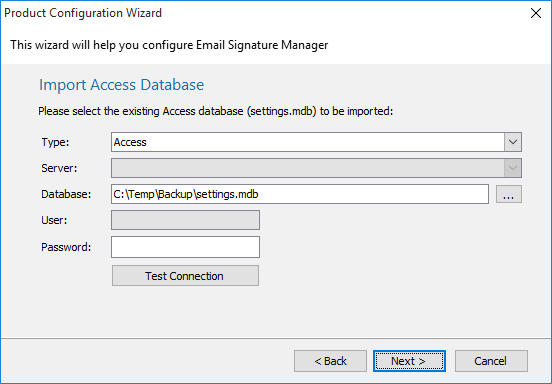The height and width of the screenshot is (384, 552).
Task: Click the disabled Server combo box
Action: (x=316, y=168)
